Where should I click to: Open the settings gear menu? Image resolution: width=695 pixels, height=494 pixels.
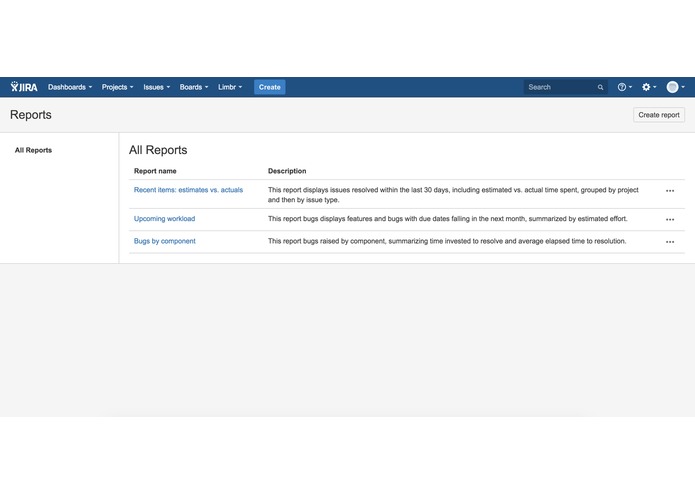649,87
